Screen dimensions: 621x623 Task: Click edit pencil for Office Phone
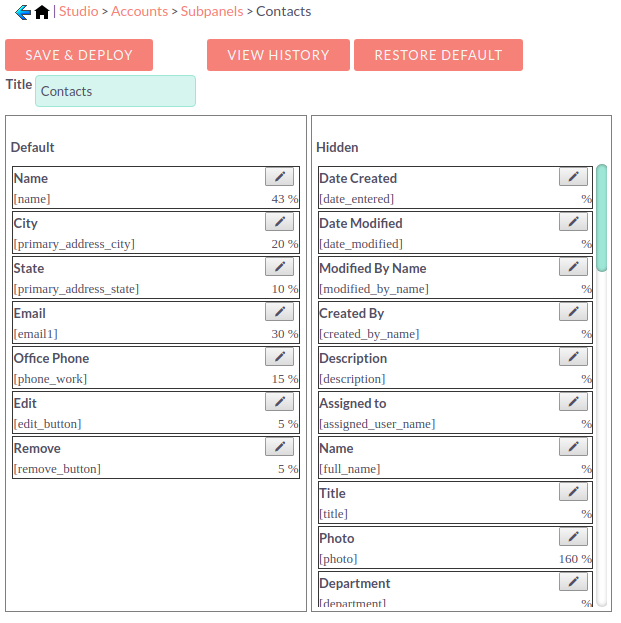pos(279,357)
